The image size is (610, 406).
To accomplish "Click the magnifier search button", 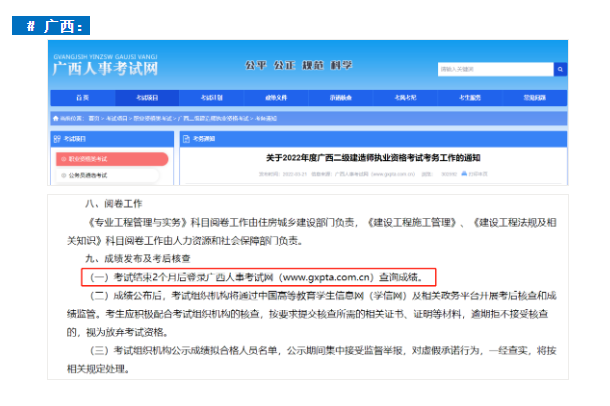I will (560, 69).
